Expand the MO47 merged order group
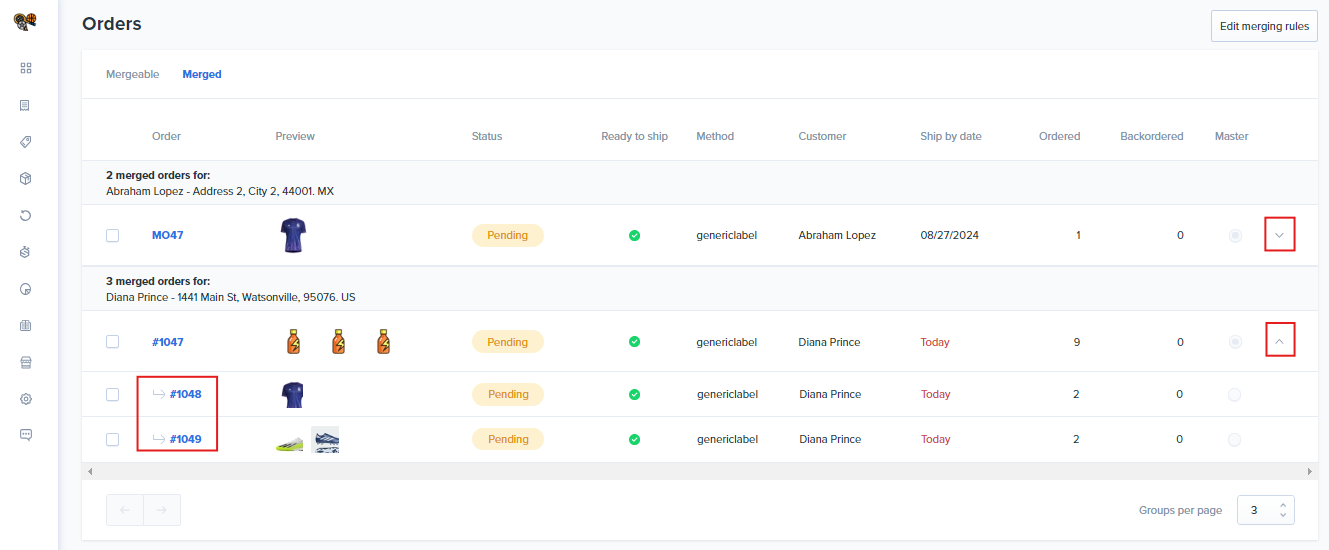The width and height of the screenshot is (1329, 550). tap(1280, 236)
